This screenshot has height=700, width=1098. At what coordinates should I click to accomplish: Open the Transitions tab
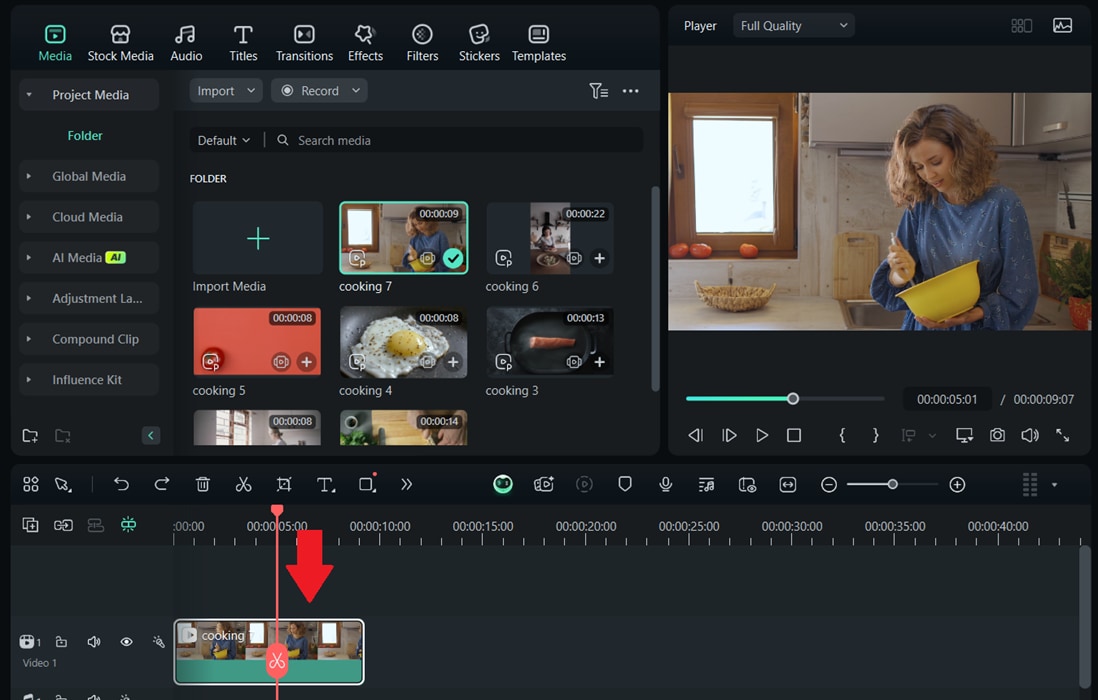(304, 43)
